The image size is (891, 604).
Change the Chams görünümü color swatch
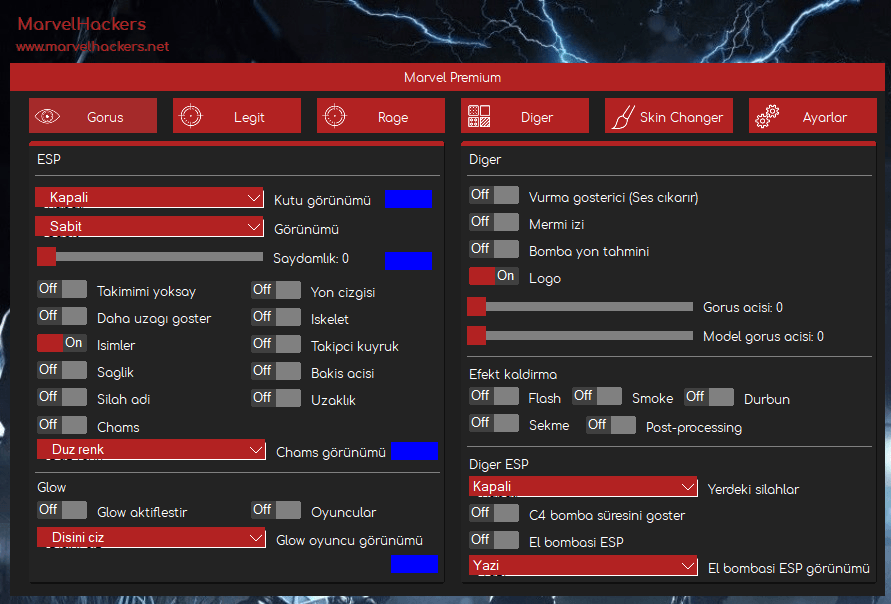pyautogui.click(x=414, y=451)
